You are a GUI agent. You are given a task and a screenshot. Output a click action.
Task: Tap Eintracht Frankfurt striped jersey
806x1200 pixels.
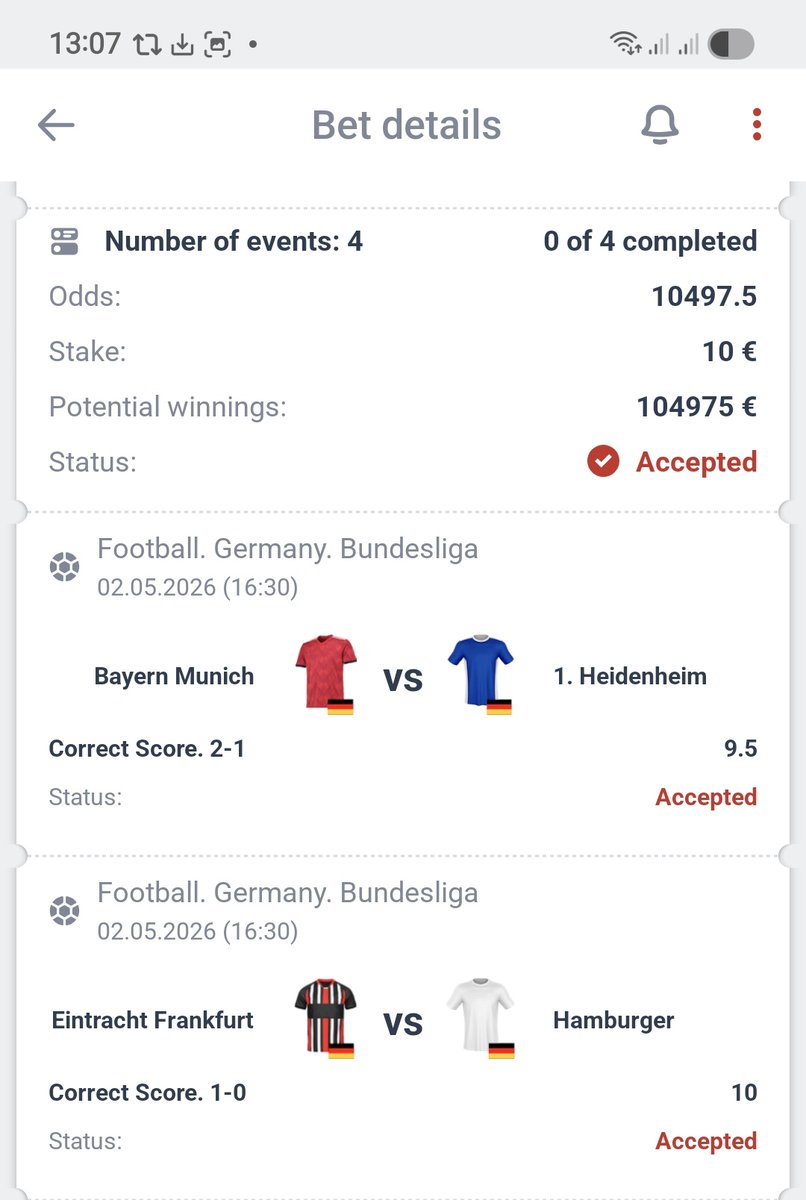(326, 1018)
